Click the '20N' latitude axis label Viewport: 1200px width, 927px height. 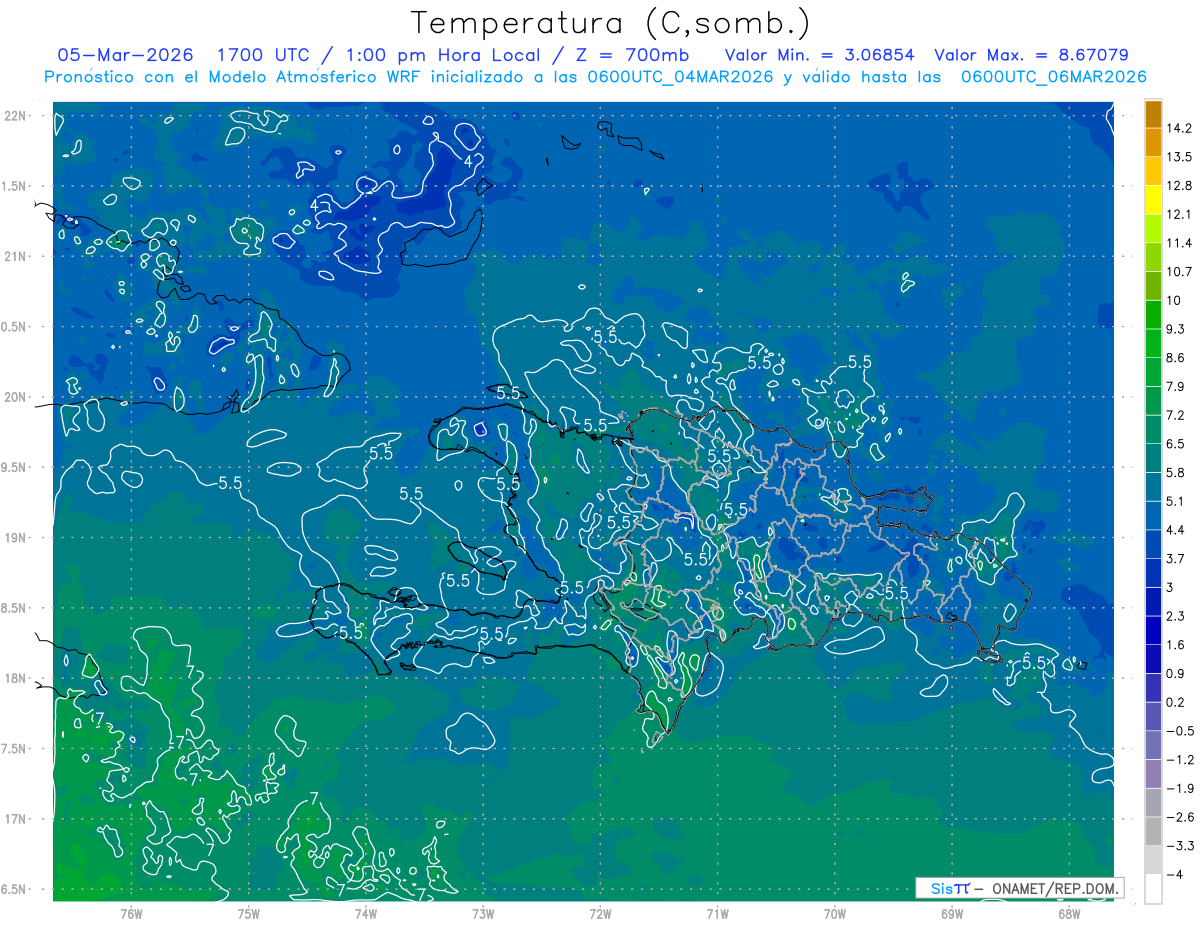pos(17,397)
